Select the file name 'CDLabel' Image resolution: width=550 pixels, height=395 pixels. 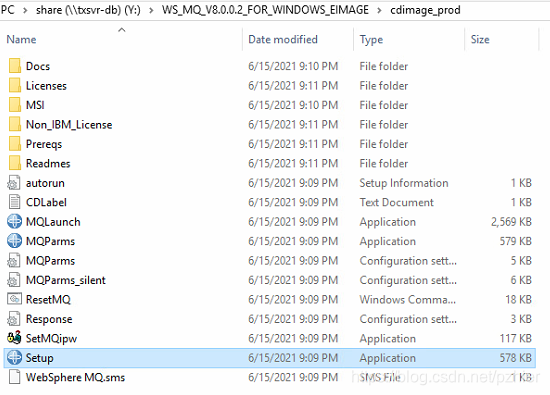click(x=46, y=202)
